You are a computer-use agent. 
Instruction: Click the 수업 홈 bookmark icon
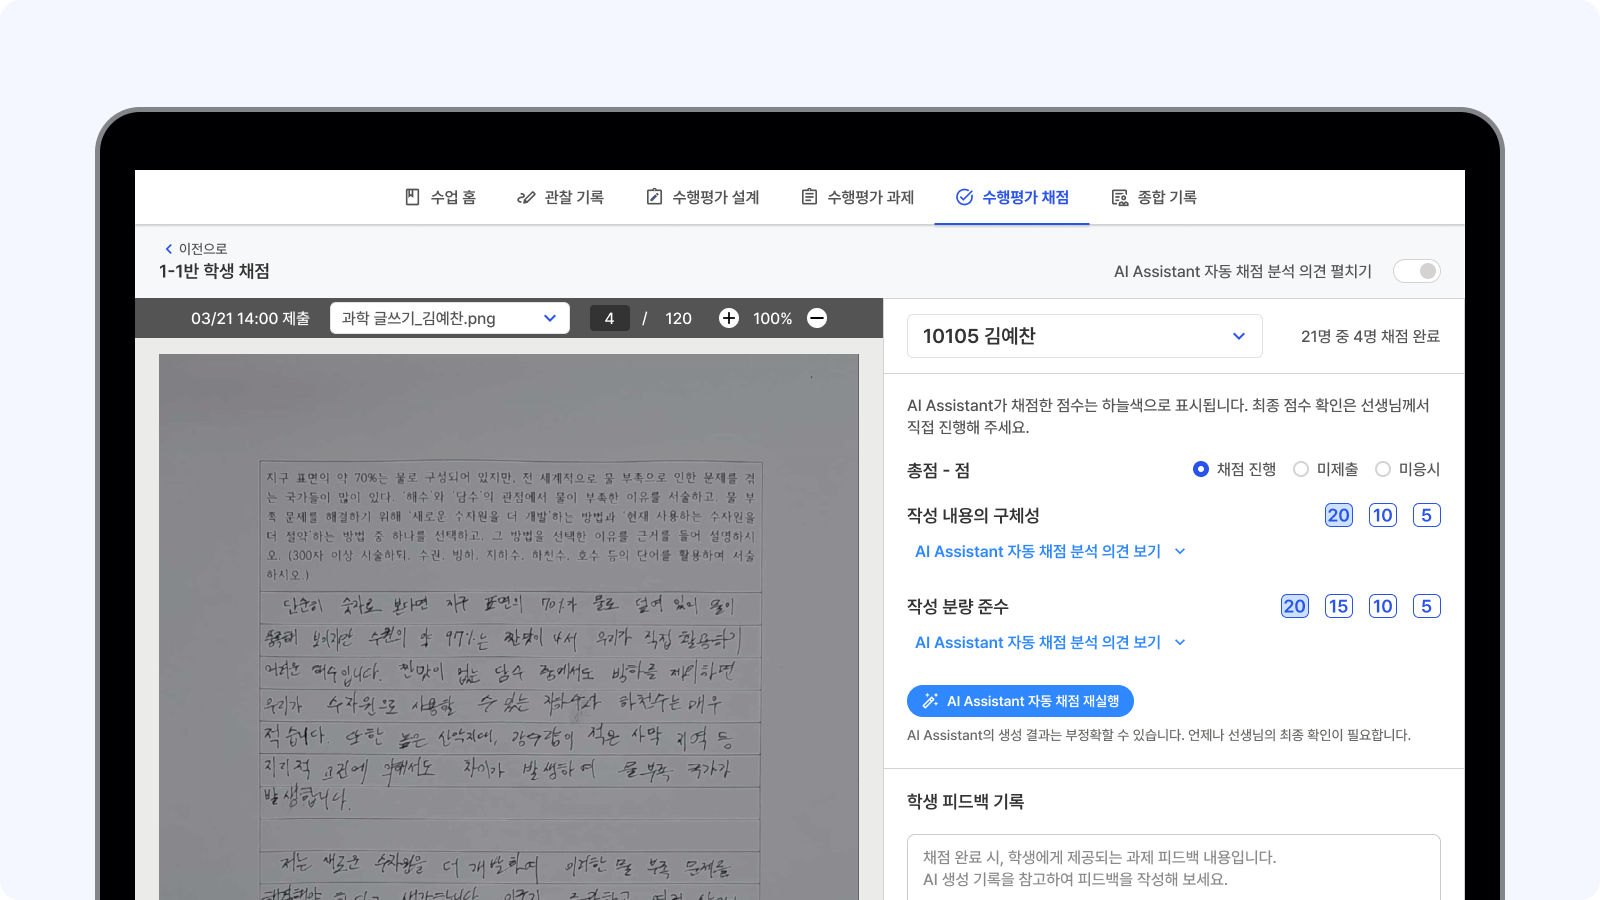pyautogui.click(x=412, y=197)
